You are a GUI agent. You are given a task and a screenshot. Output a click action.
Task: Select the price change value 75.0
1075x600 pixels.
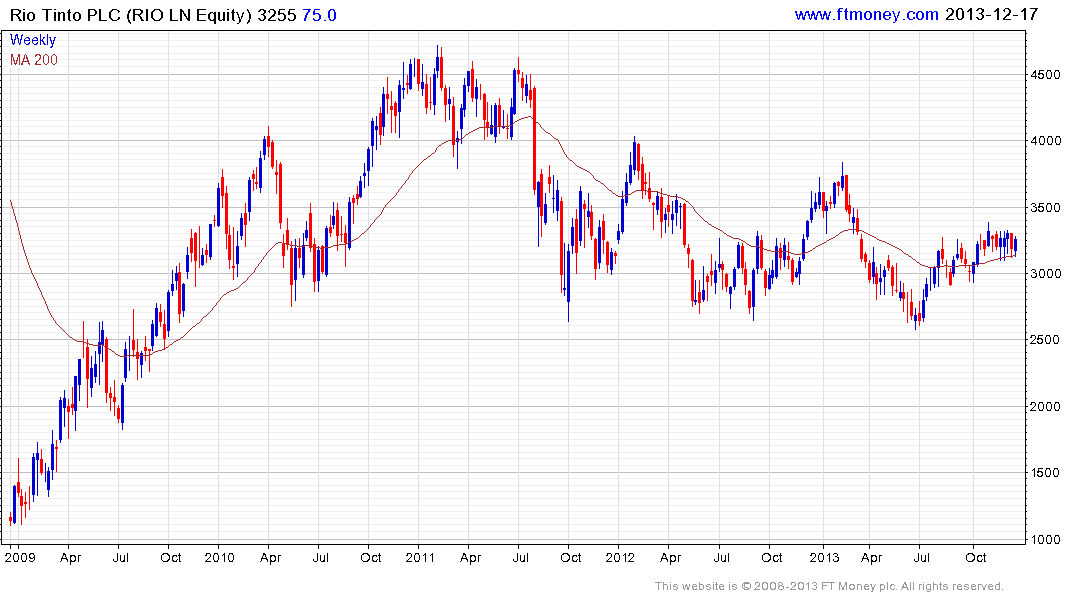click(x=319, y=15)
